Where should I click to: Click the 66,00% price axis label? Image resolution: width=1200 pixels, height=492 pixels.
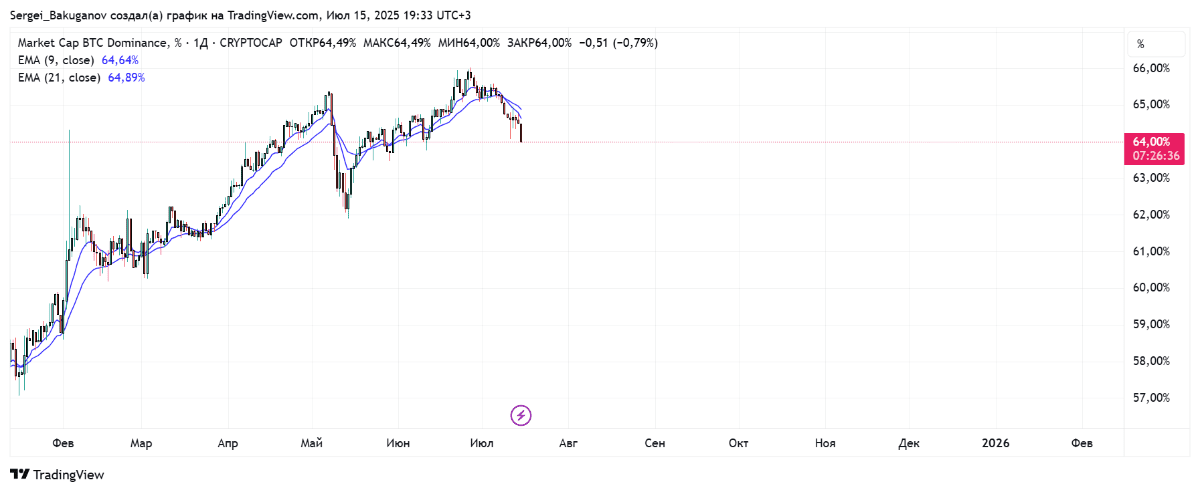[x=1151, y=68]
